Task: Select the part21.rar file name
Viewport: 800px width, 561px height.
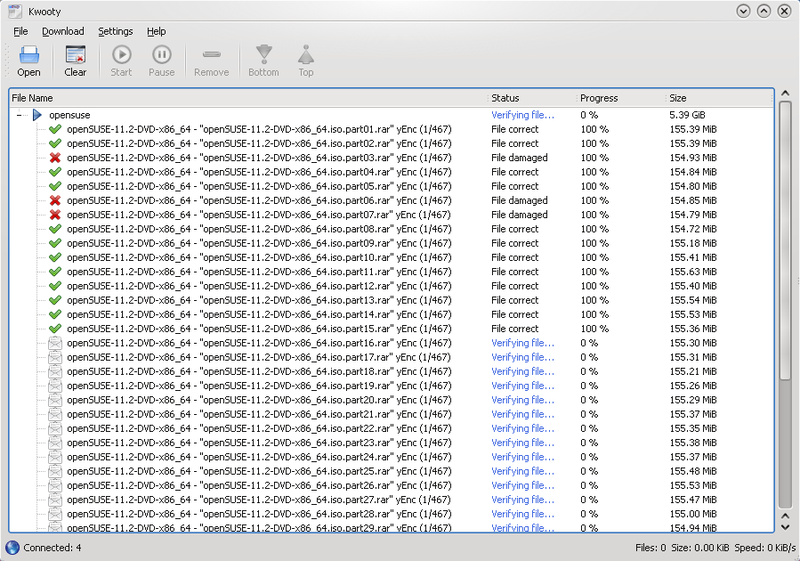Action: pos(259,415)
